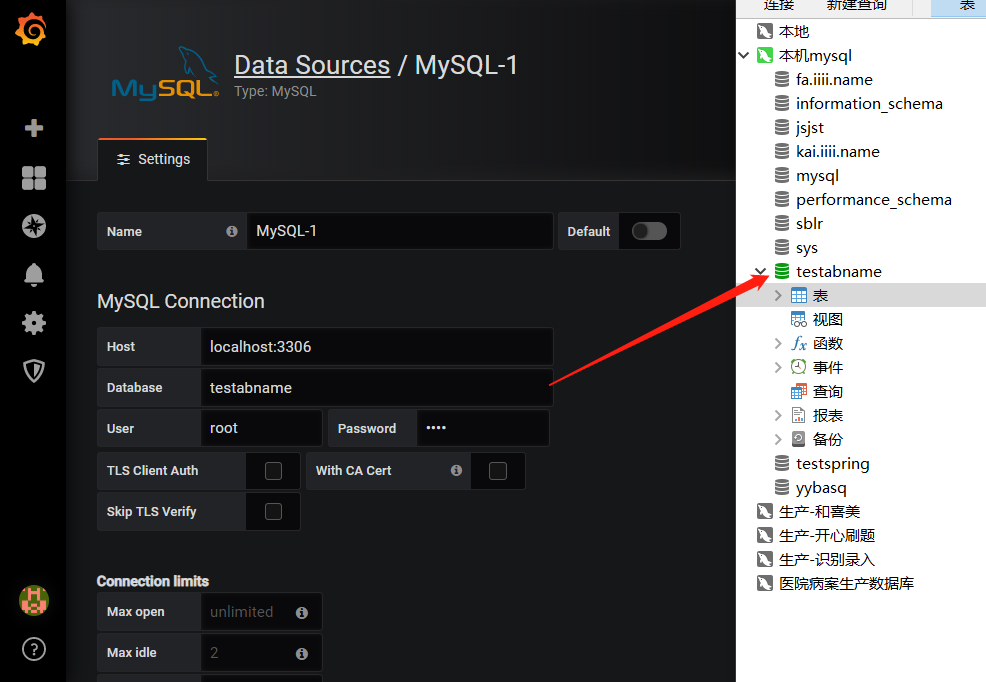Select the yybasq database
986x682 pixels.
click(821, 488)
